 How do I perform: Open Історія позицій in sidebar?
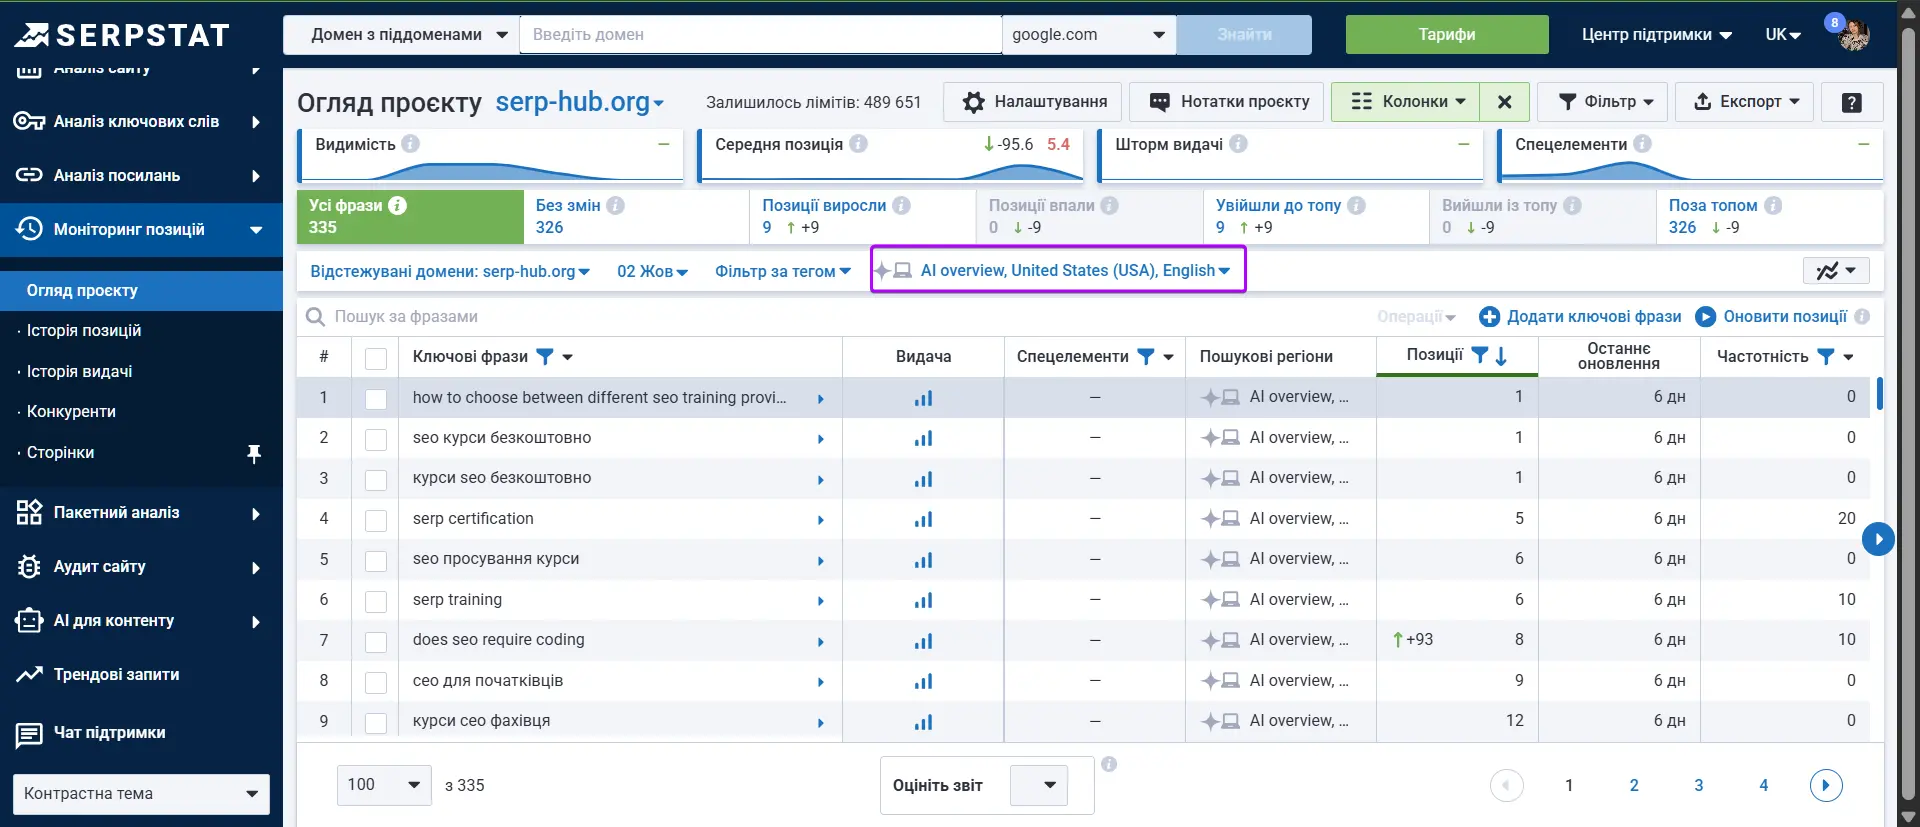[x=84, y=331]
